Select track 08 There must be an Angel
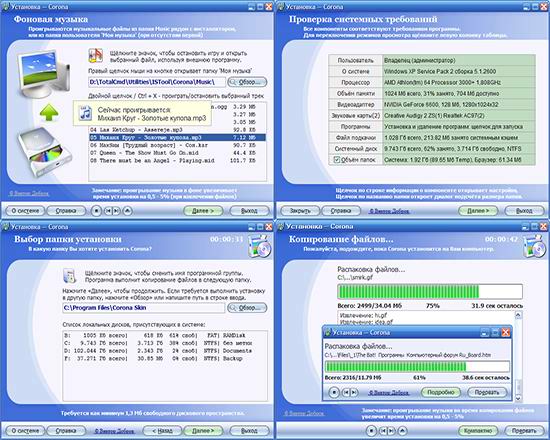The image size is (550, 440). coord(177,161)
